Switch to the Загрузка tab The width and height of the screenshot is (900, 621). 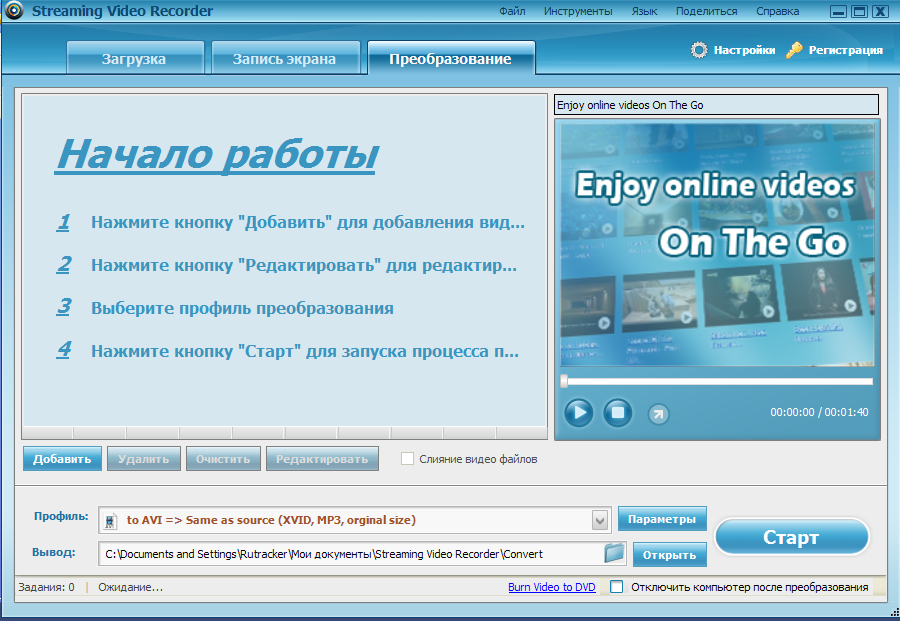(x=134, y=59)
